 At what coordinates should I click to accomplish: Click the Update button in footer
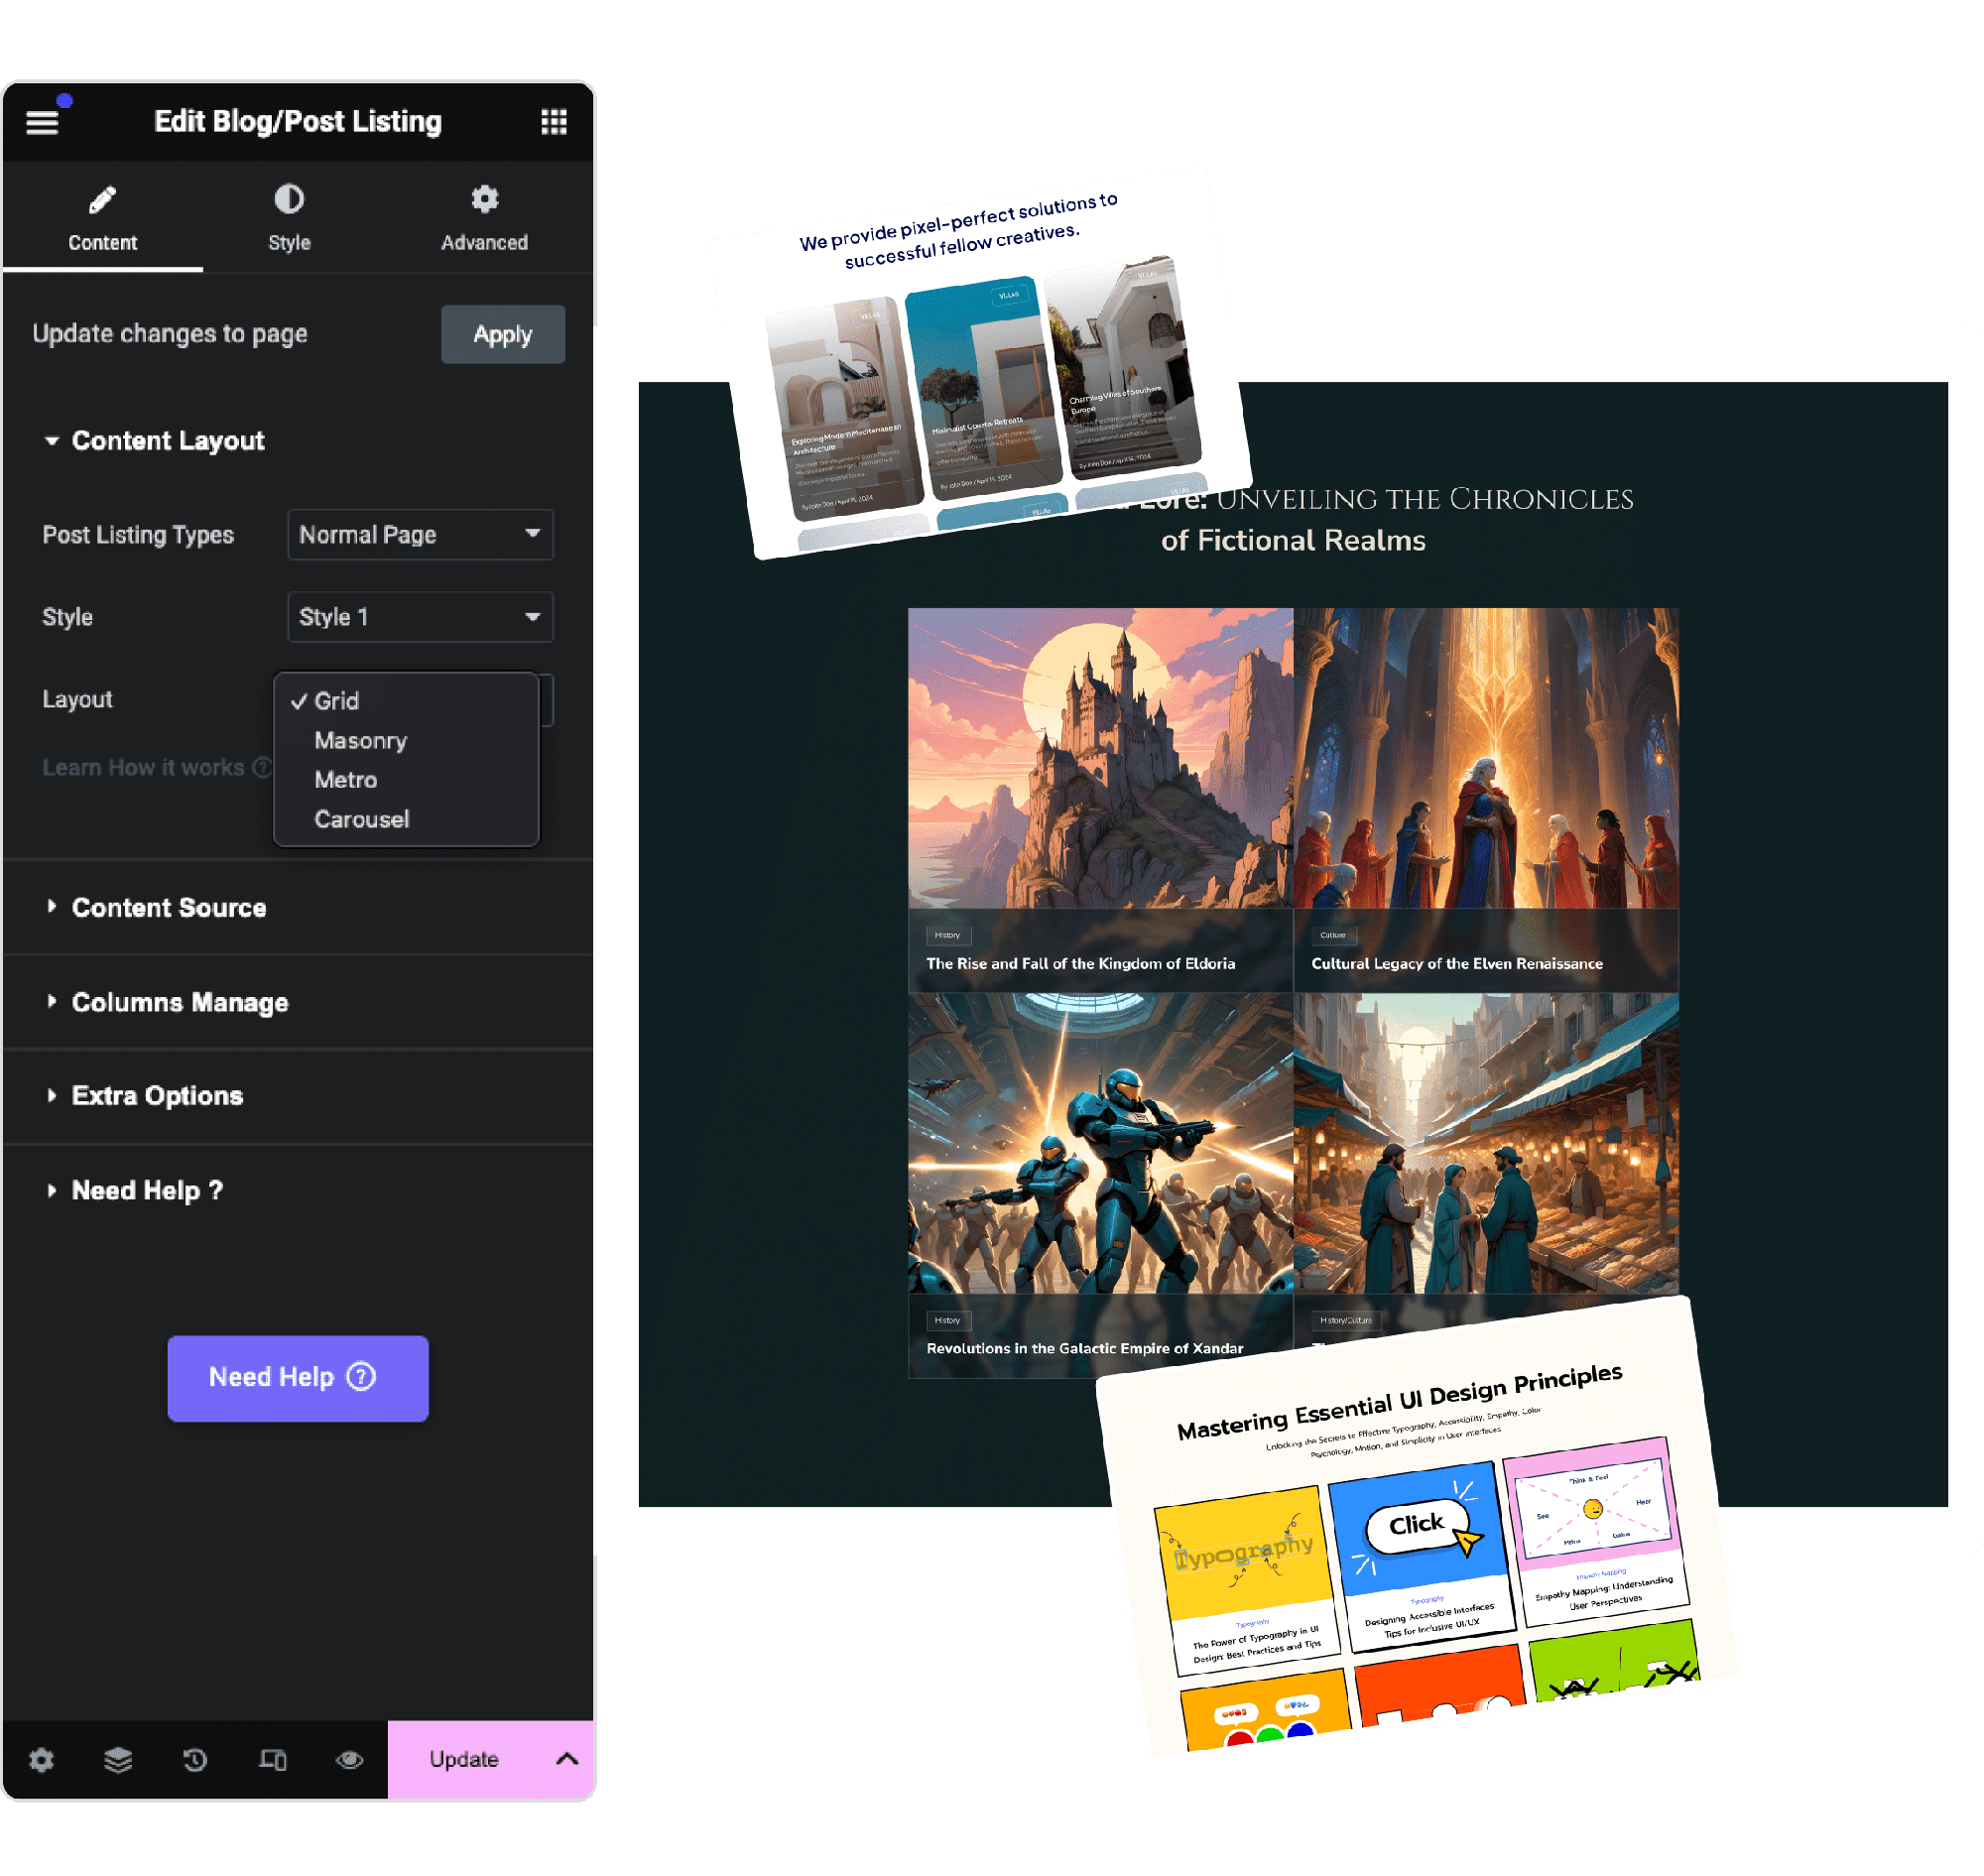462,1758
